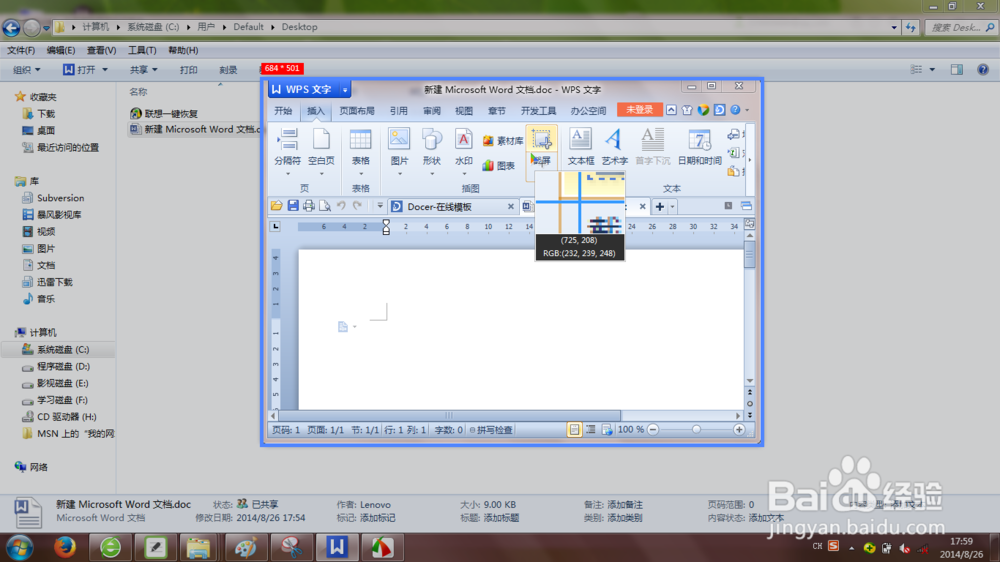Open the 开发工具 ribbon tab

click(x=538, y=110)
